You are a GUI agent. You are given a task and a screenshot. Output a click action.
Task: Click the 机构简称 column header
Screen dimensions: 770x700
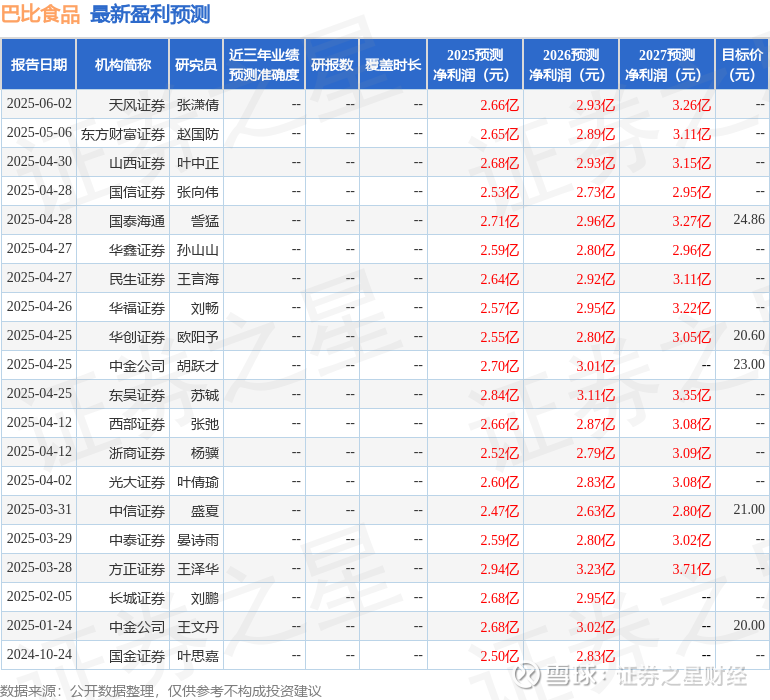[x=123, y=65]
